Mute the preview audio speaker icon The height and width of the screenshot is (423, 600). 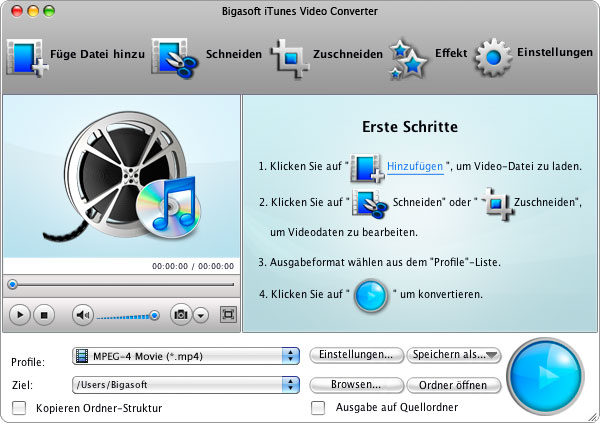click(x=83, y=315)
